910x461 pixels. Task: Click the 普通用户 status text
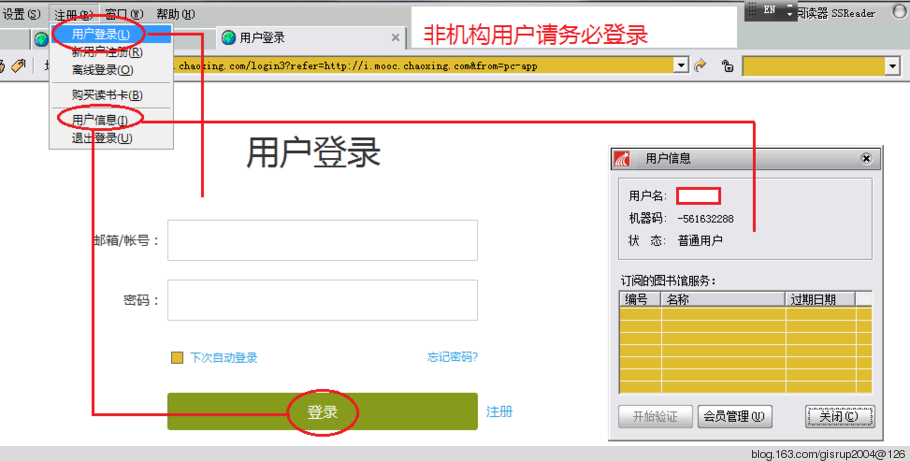click(700, 240)
